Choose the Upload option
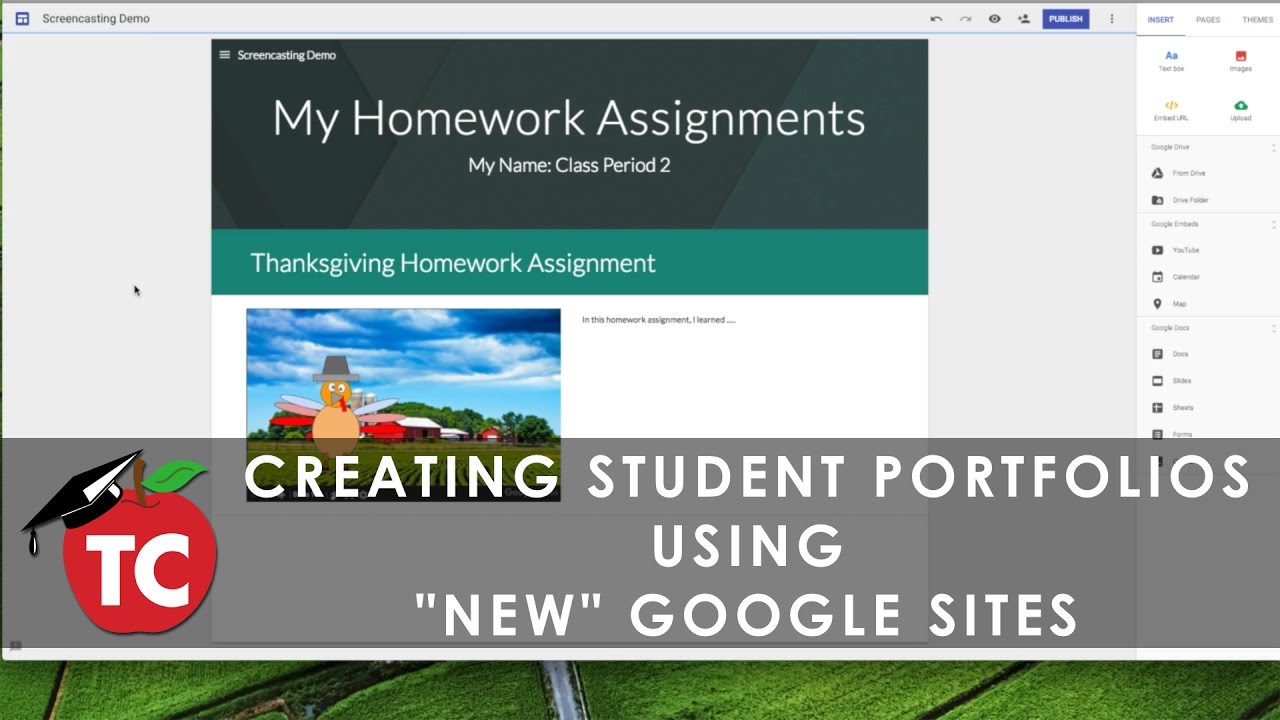Image resolution: width=1280 pixels, height=720 pixels. click(1240, 110)
